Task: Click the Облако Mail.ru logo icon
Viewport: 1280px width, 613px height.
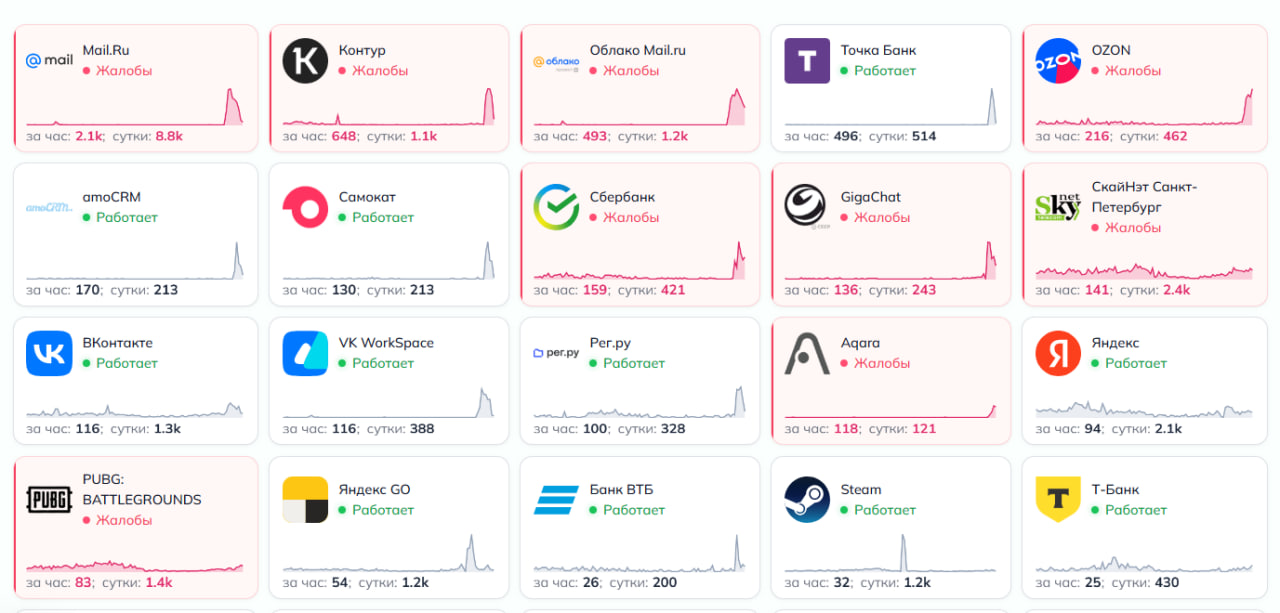Action: point(556,61)
